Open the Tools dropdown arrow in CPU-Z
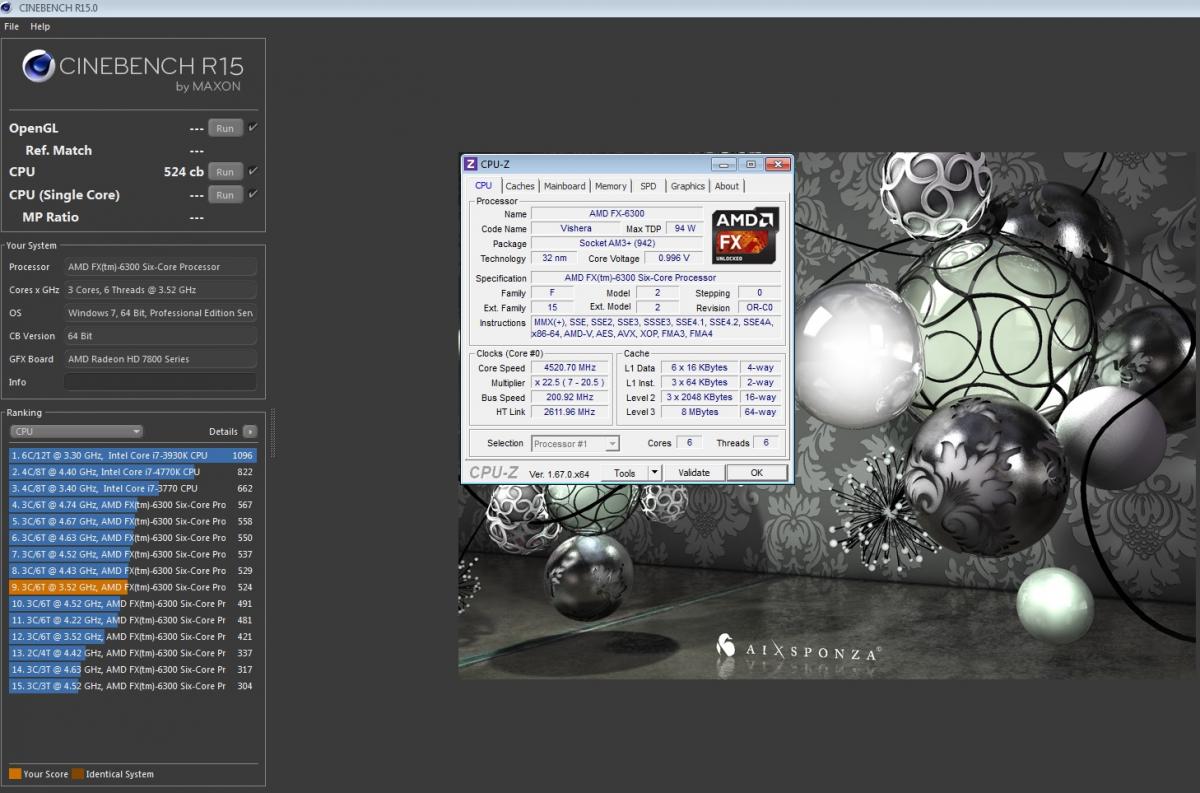1200x793 pixels. click(654, 473)
